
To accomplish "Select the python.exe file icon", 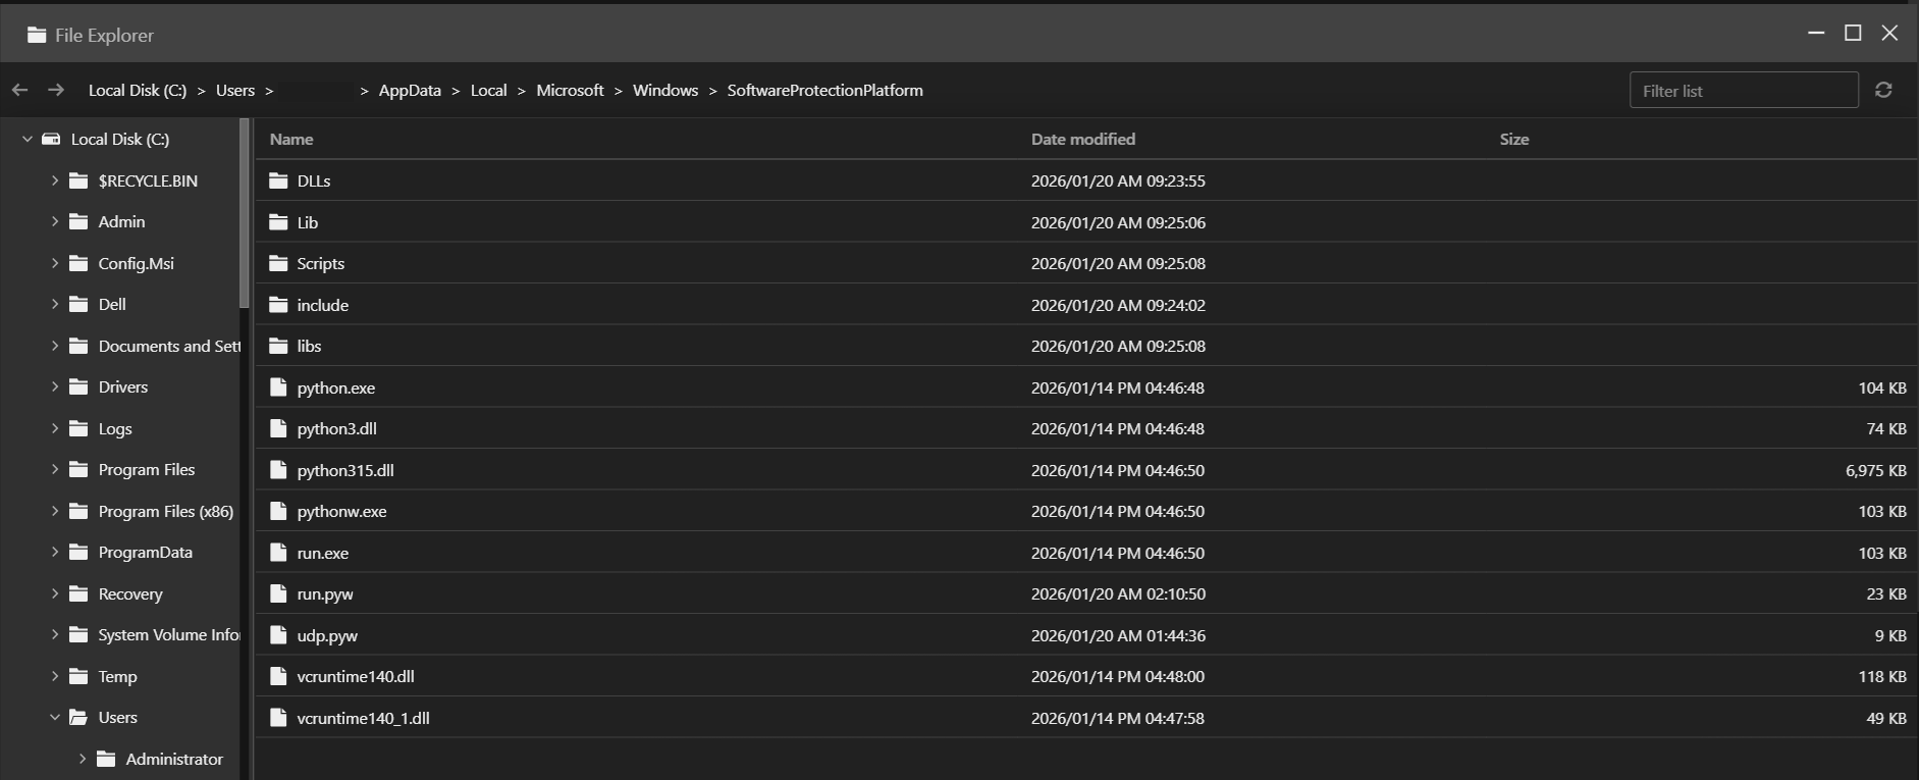I will coord(278,388).
